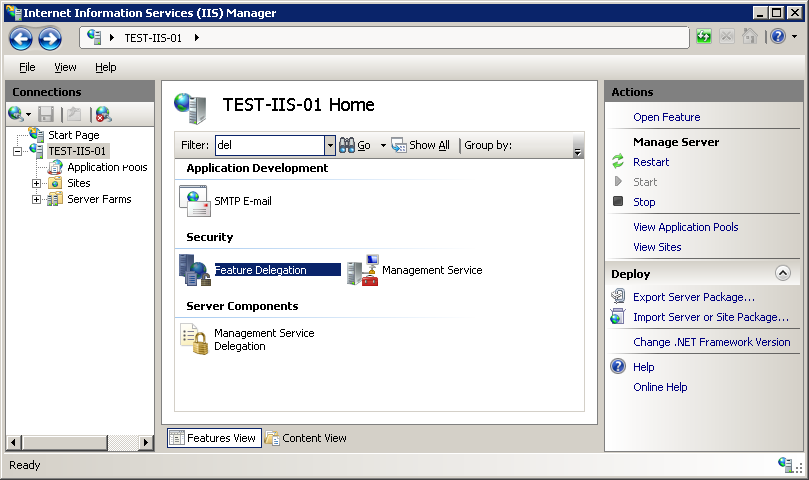Click the Up folder icon in Connections toolbar
The image size is (809, 480).
coord(74,114)
